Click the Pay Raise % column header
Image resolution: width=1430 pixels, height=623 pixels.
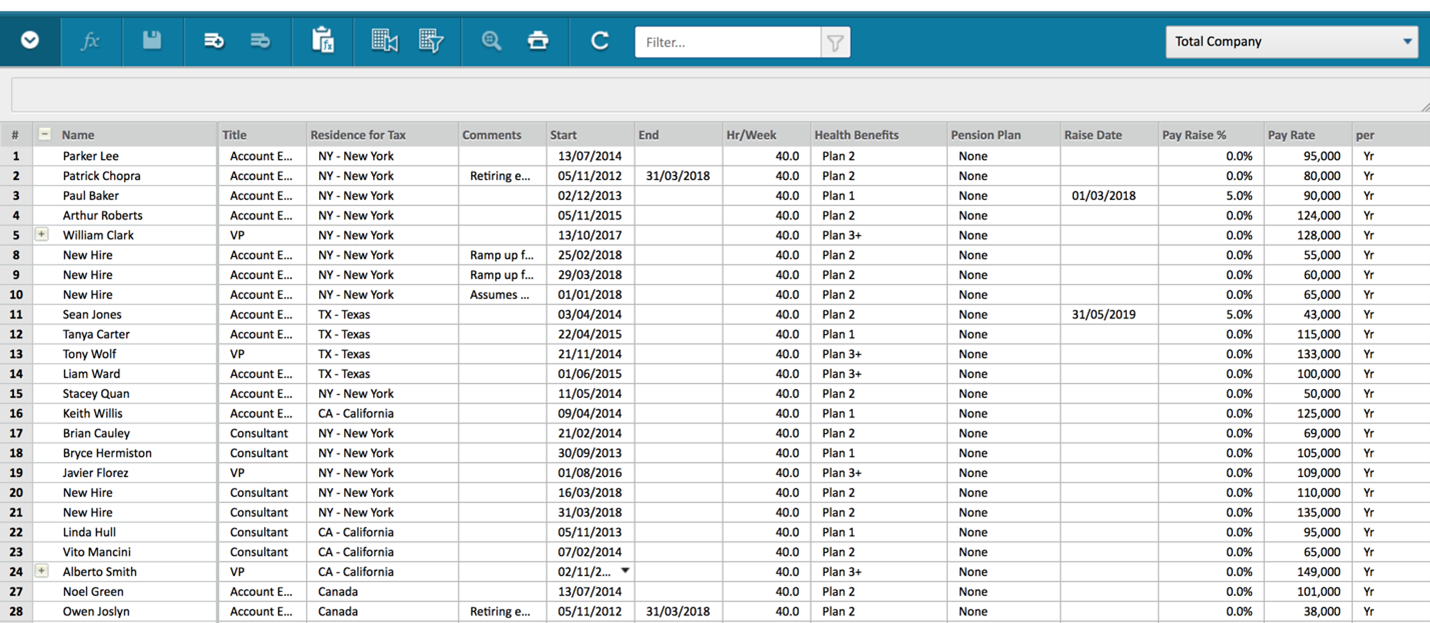(x=1194, y=135)
